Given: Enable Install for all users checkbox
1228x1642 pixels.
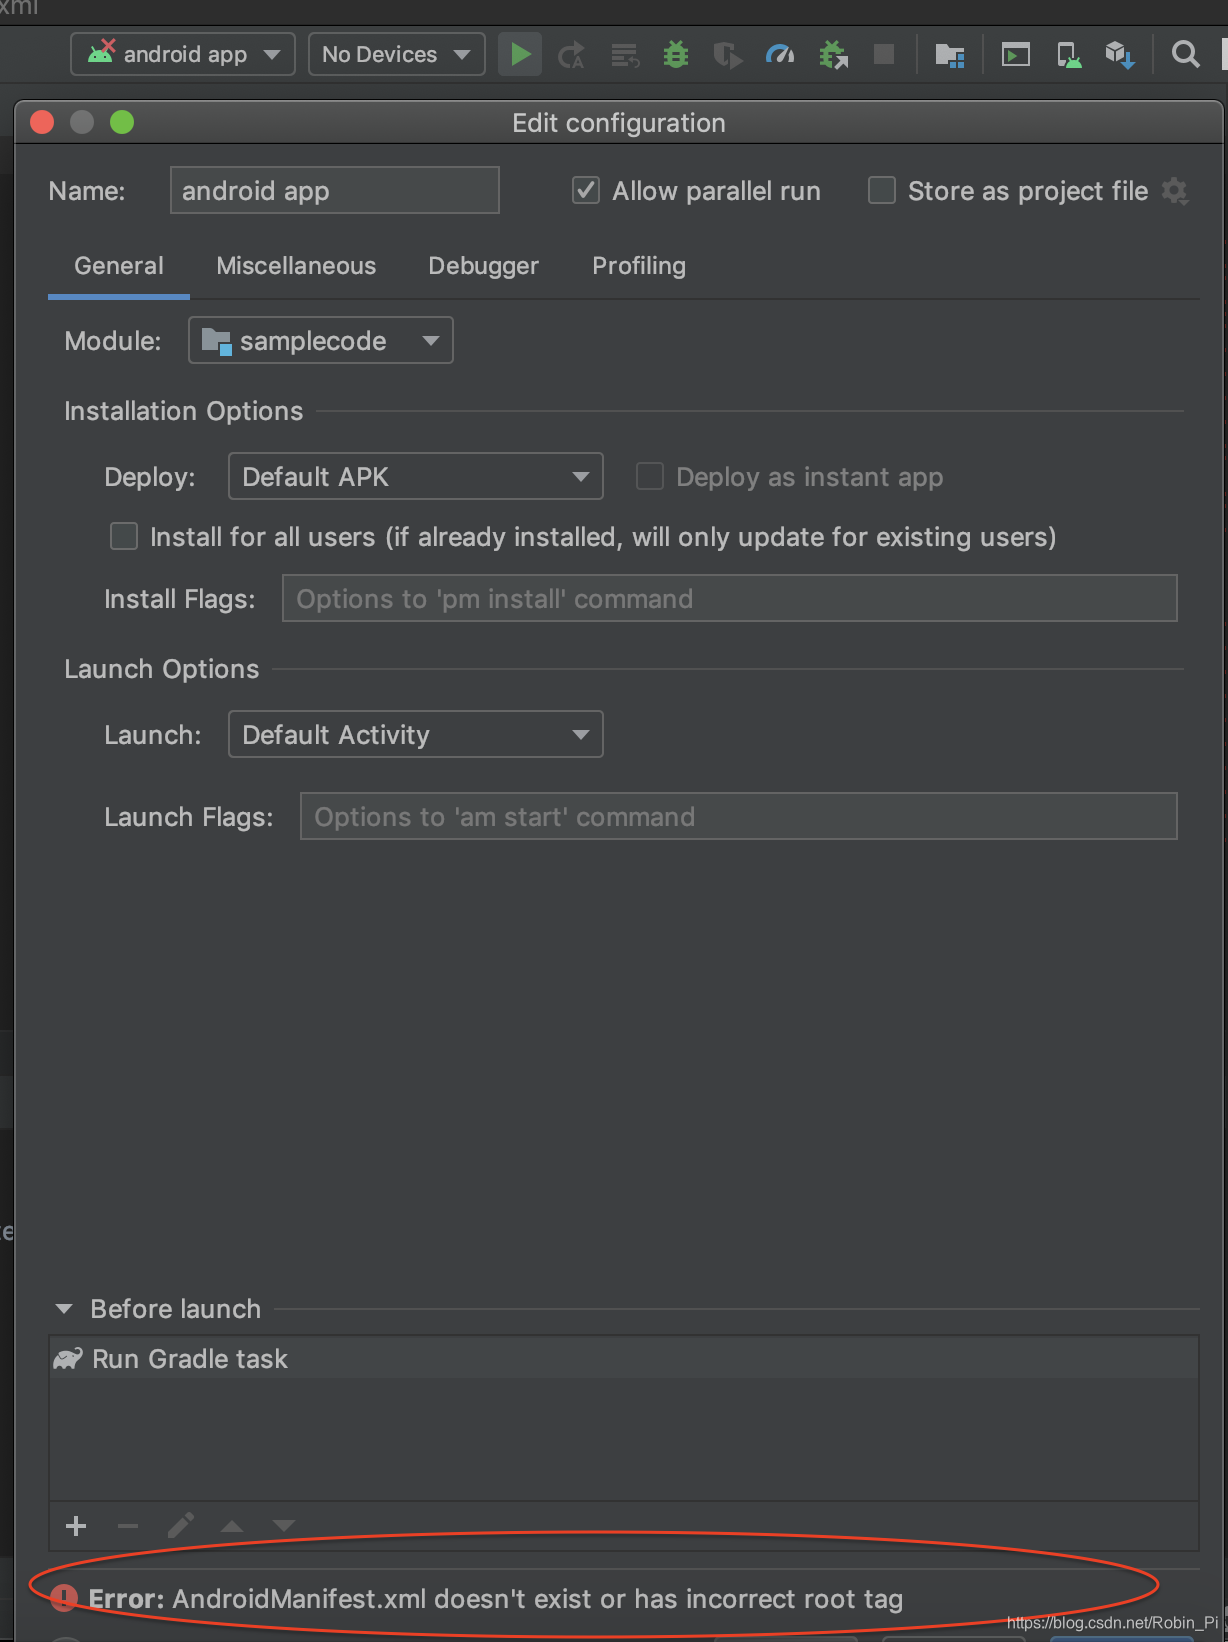Looking at the screenshot, I should (x=124, y=536).
